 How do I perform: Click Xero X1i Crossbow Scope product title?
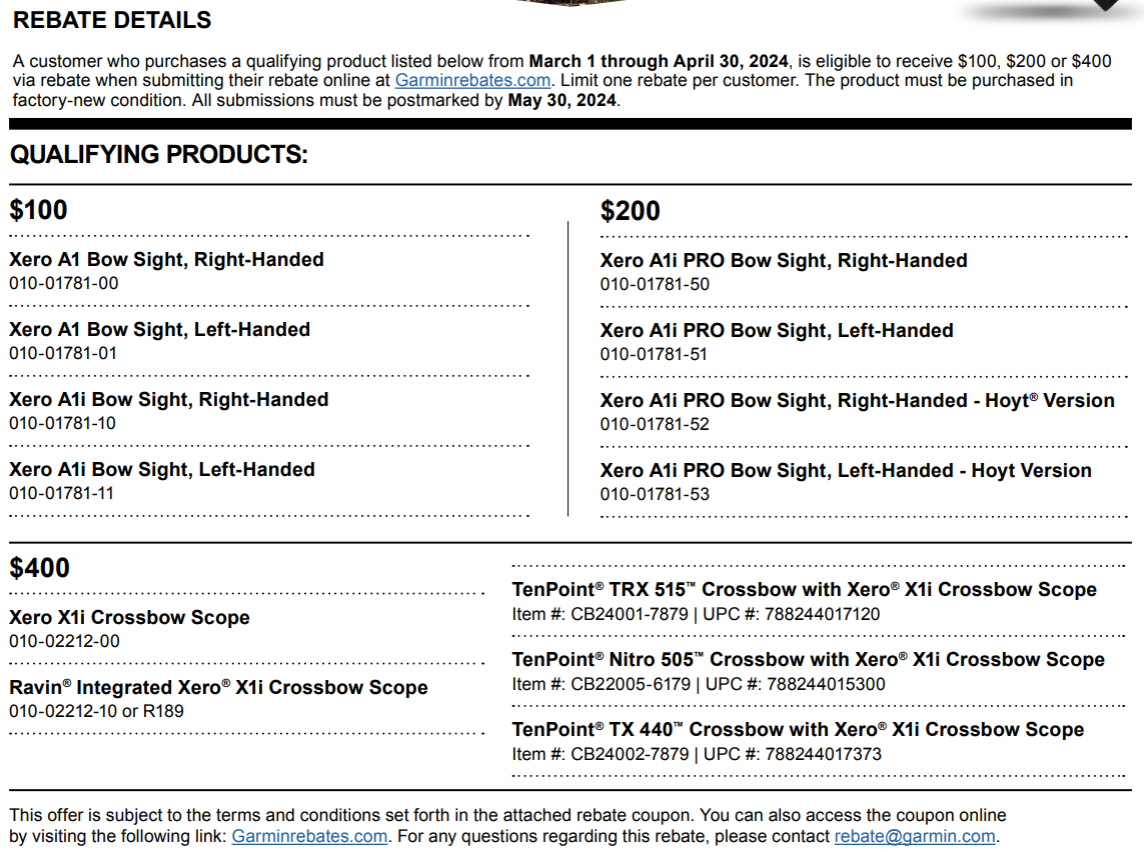point(129,618)
